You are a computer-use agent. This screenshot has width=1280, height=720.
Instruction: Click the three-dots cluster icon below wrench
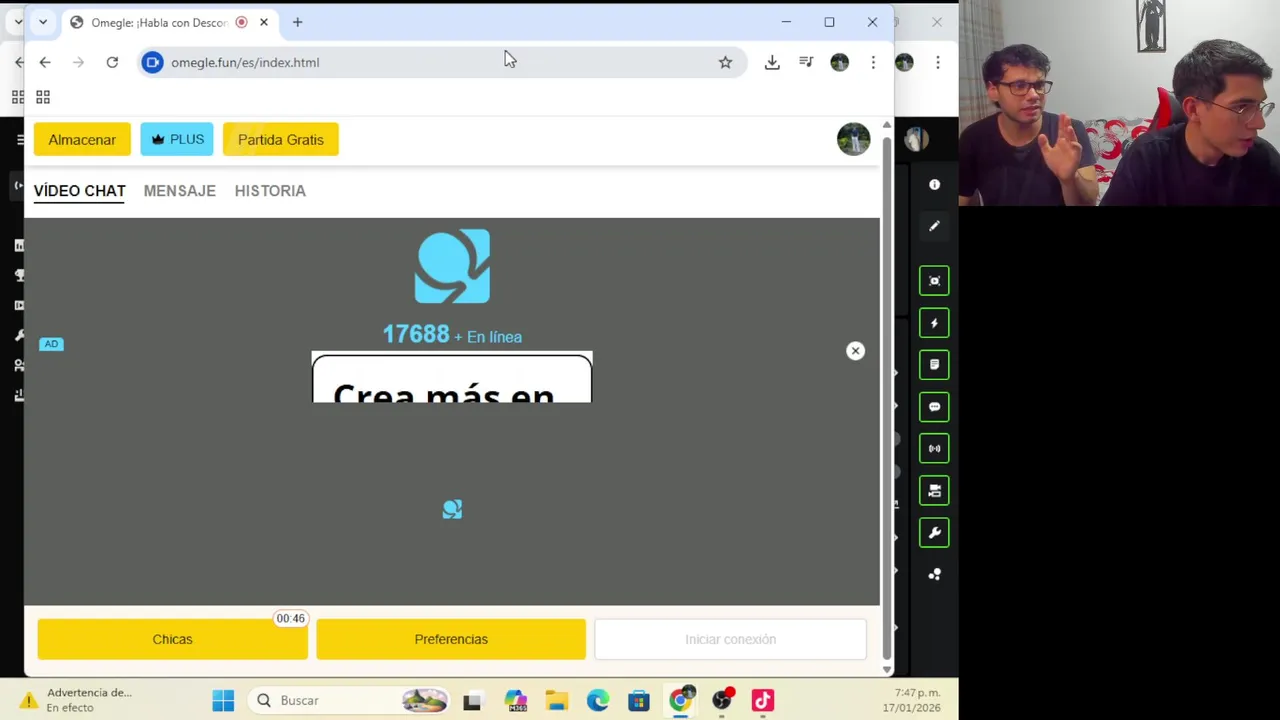point(934,575)
